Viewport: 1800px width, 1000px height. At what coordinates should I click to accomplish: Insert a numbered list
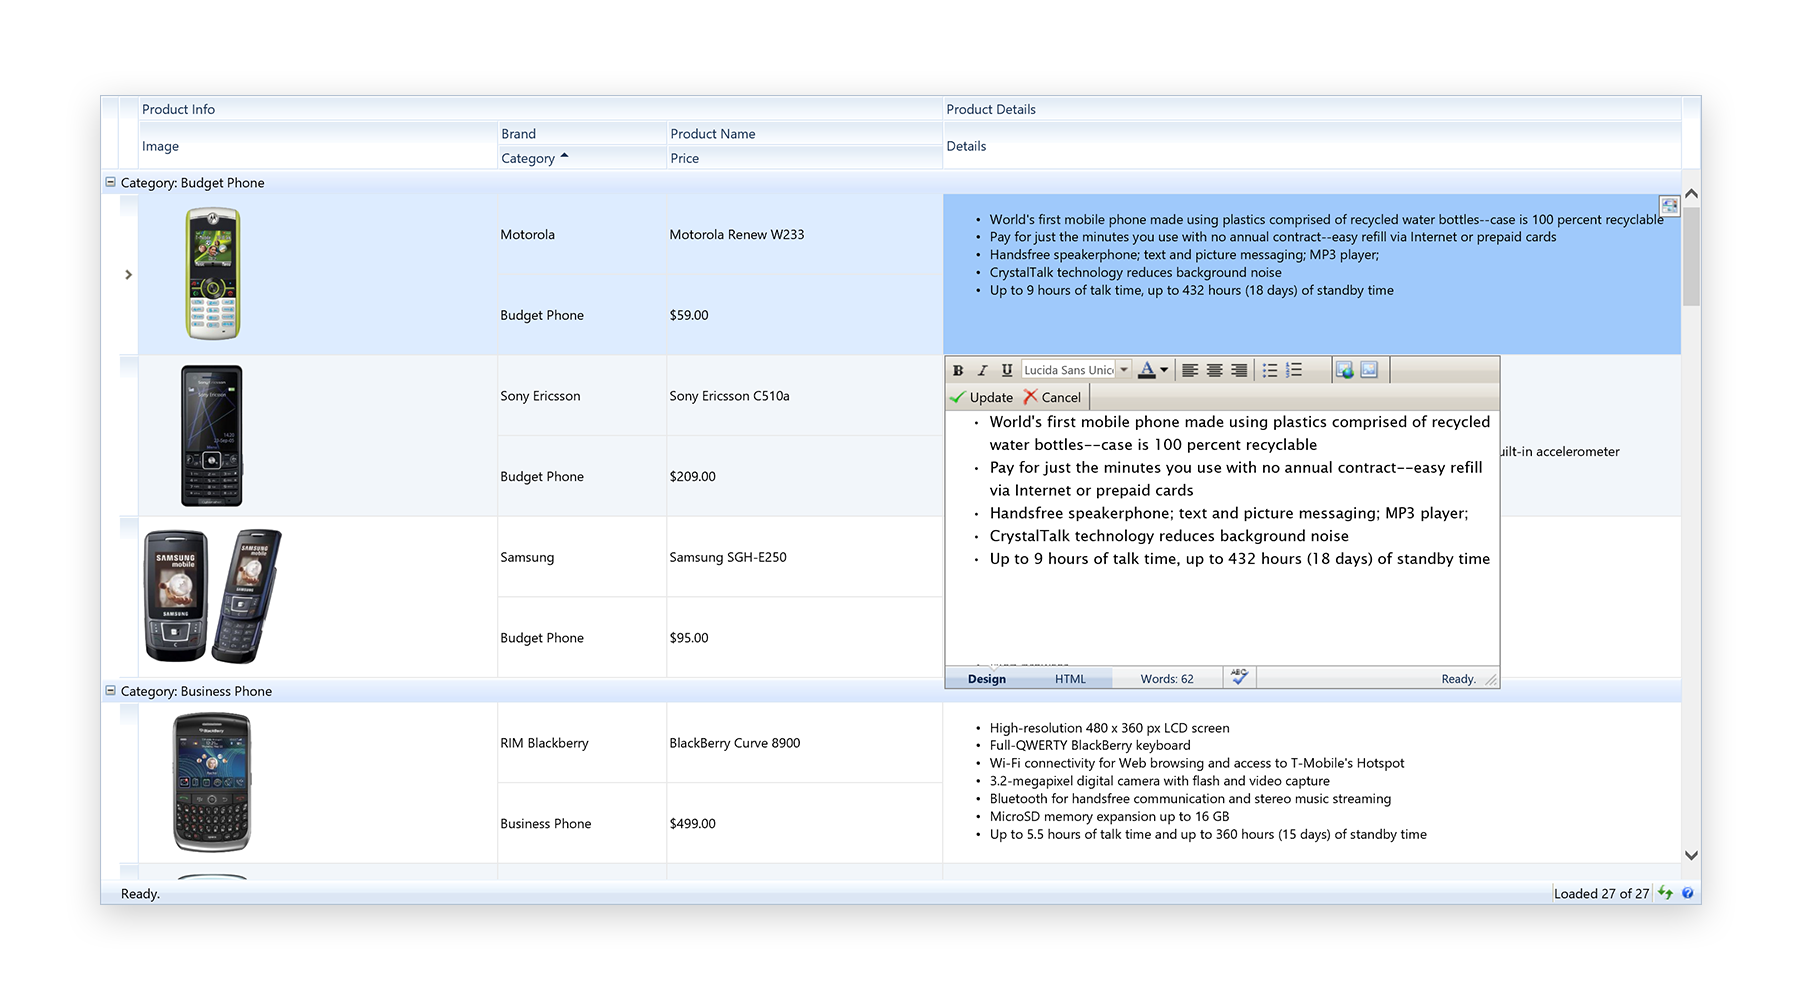point(1294,370)
